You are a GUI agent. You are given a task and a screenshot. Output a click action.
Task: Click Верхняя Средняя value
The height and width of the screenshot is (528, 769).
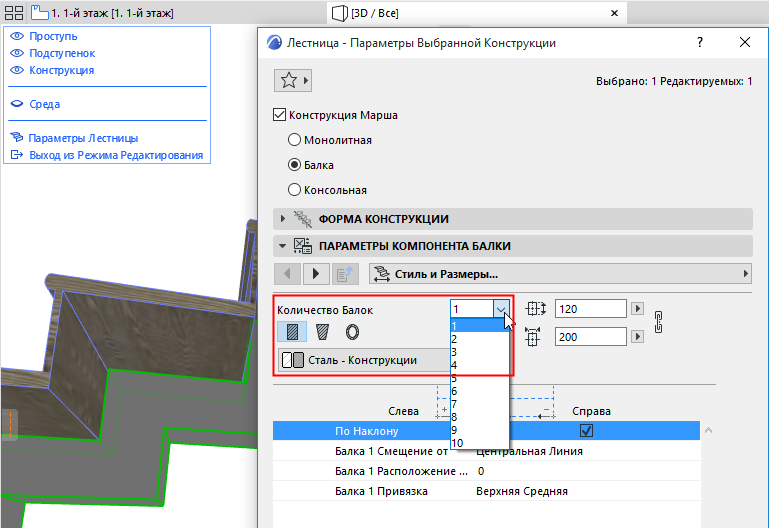pos(522,491)
